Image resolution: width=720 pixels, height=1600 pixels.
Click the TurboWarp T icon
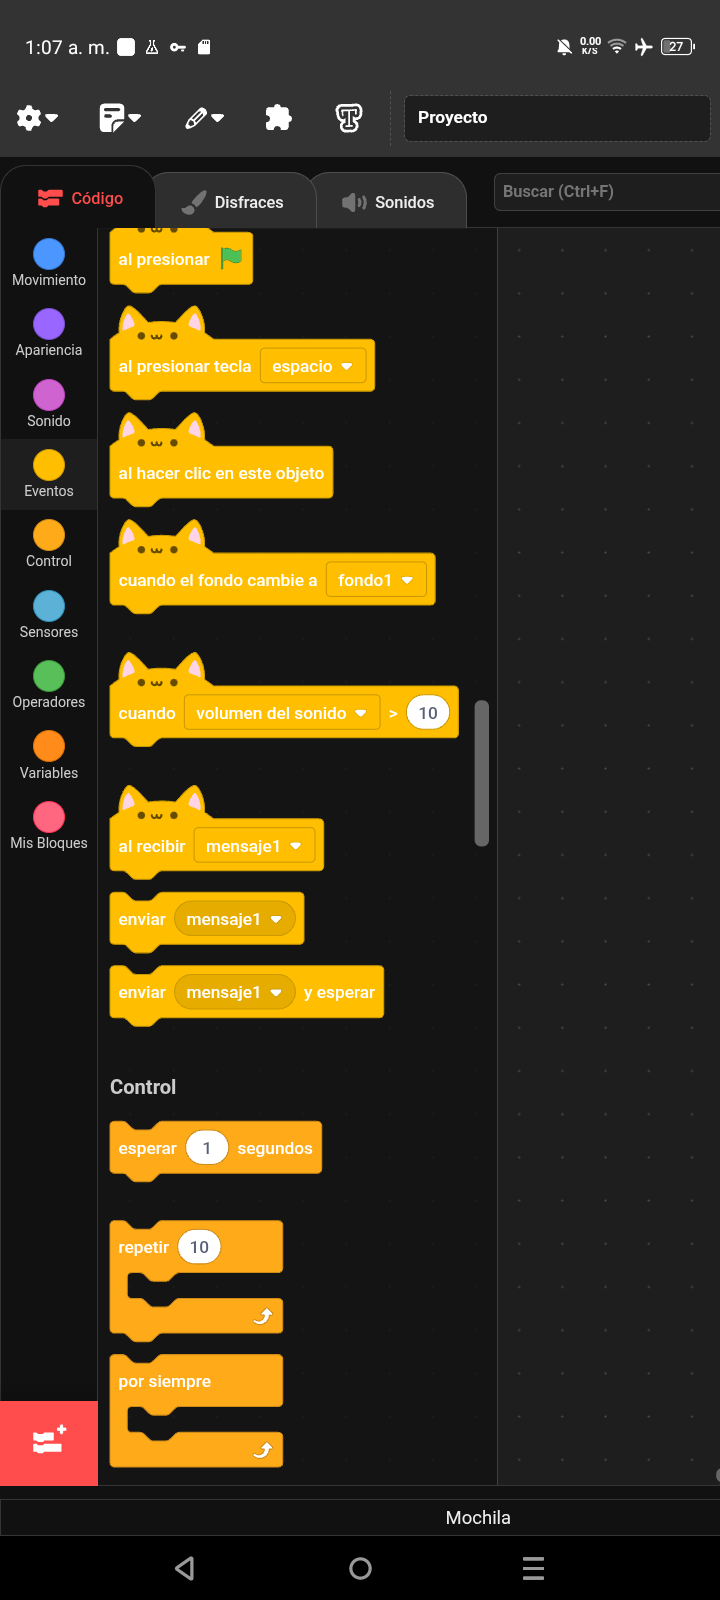pyautogui.click(x=348, y=118)
